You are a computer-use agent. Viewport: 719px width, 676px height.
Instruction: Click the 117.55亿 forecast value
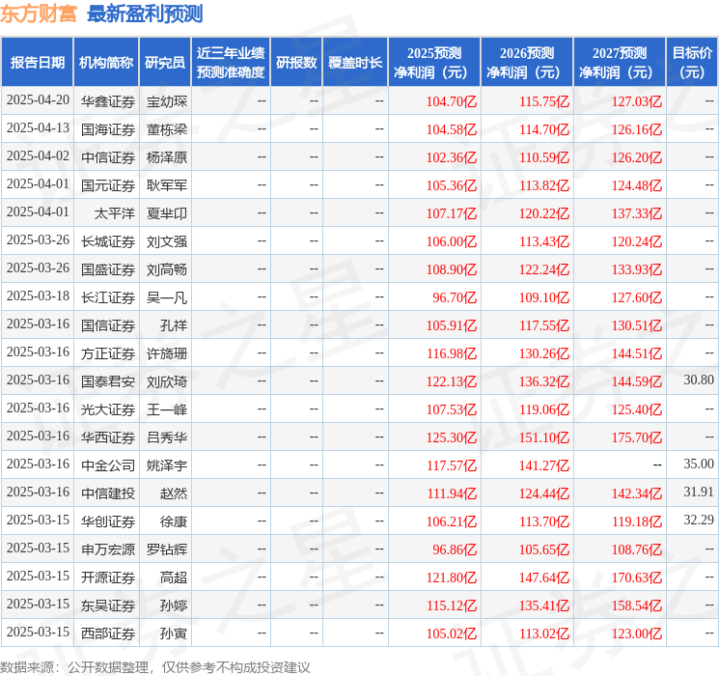tap(544, 325)
